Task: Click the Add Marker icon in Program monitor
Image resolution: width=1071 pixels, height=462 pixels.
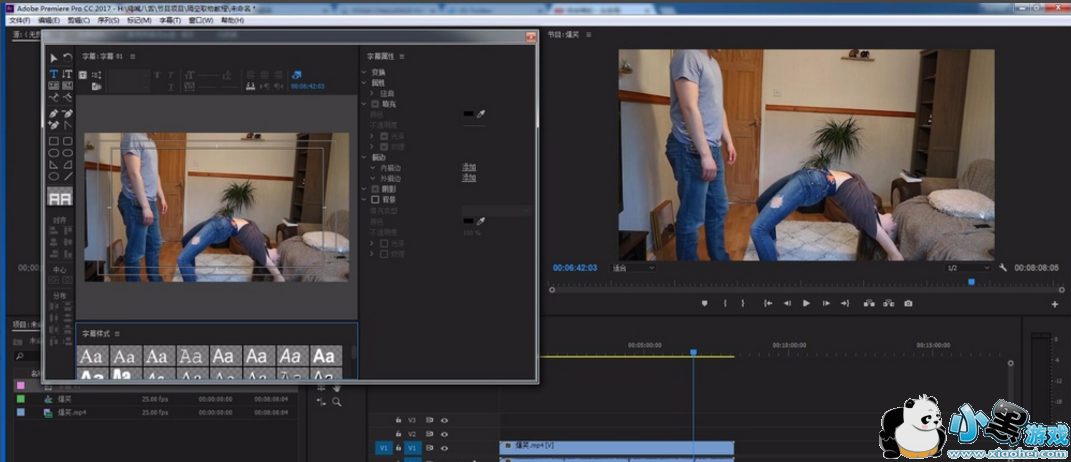Action: click(x=704, y=303)
